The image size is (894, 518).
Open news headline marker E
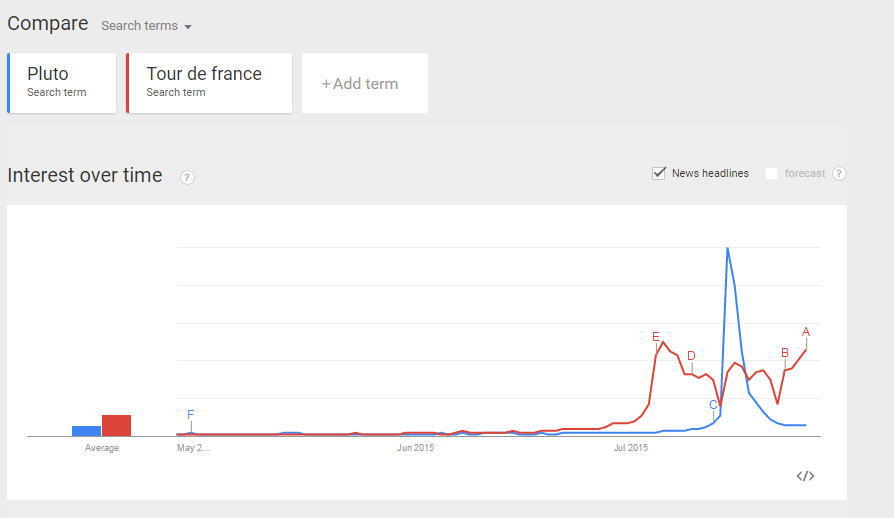[x=656, y=336]
